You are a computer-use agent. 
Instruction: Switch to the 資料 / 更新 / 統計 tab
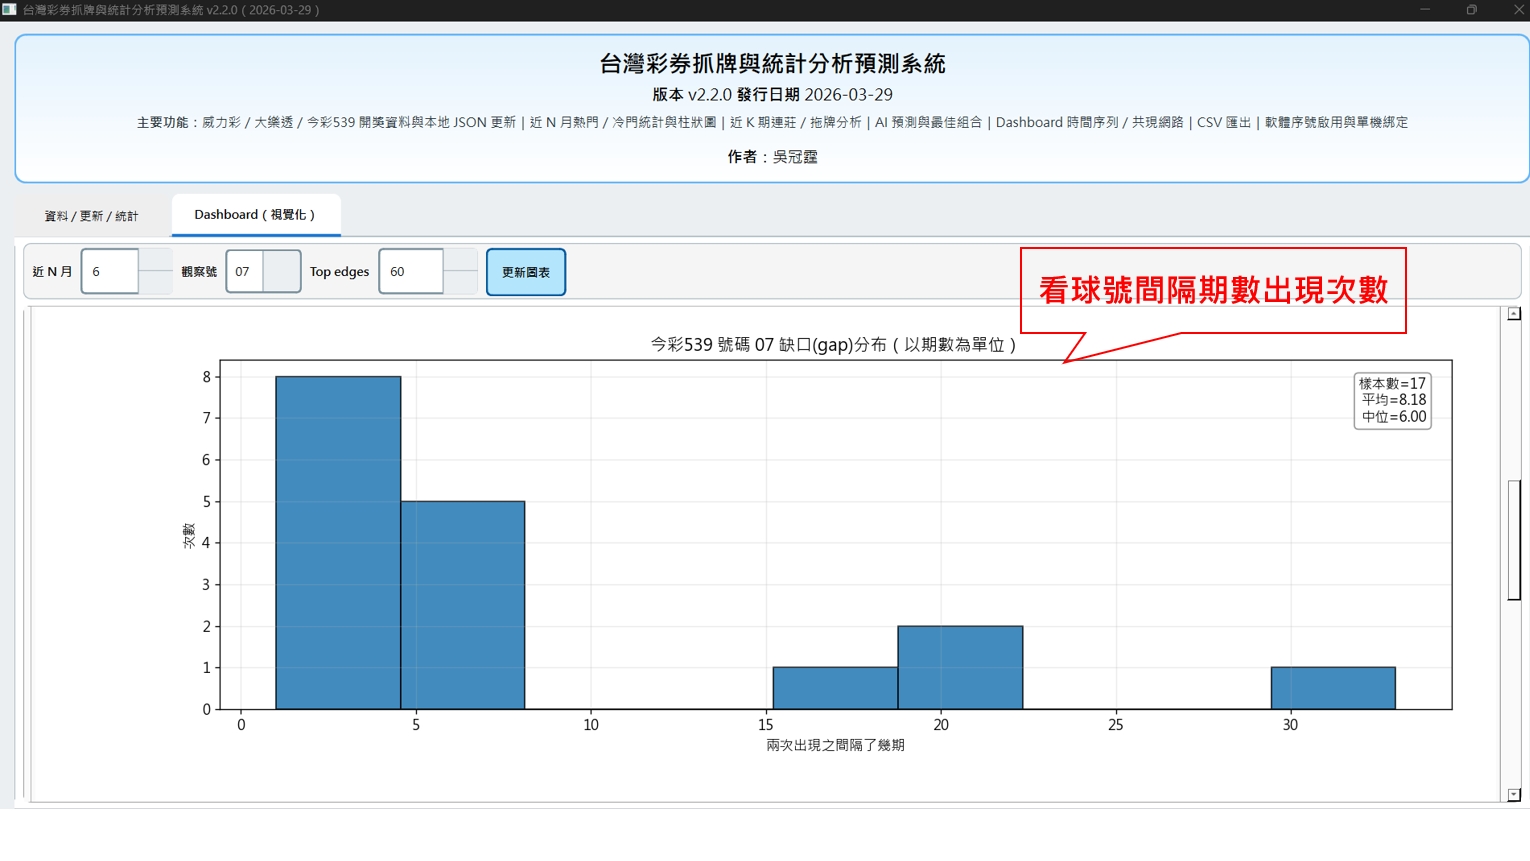[x=91, y=216]
